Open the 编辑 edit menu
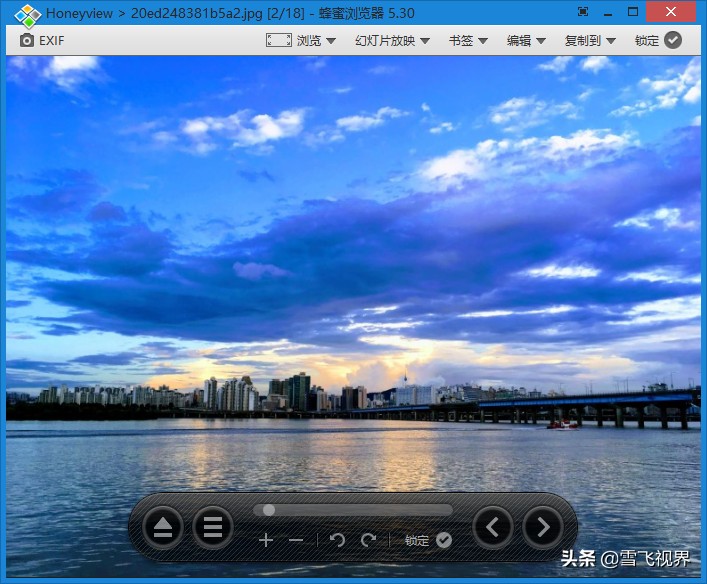The height and width of the screenshot is (584, 707). 526,40
